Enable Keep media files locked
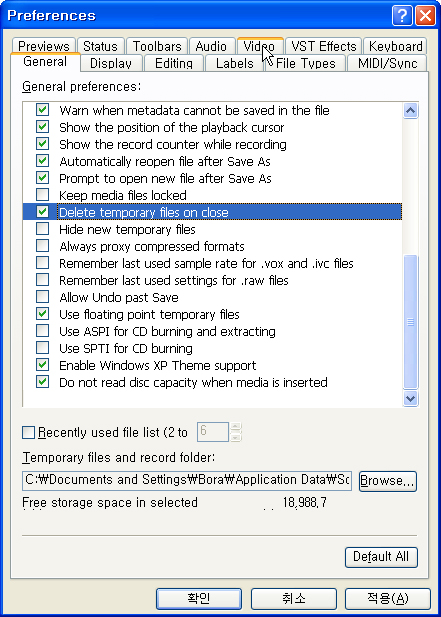Screen dimensions: 441x617 pos(42,195)
